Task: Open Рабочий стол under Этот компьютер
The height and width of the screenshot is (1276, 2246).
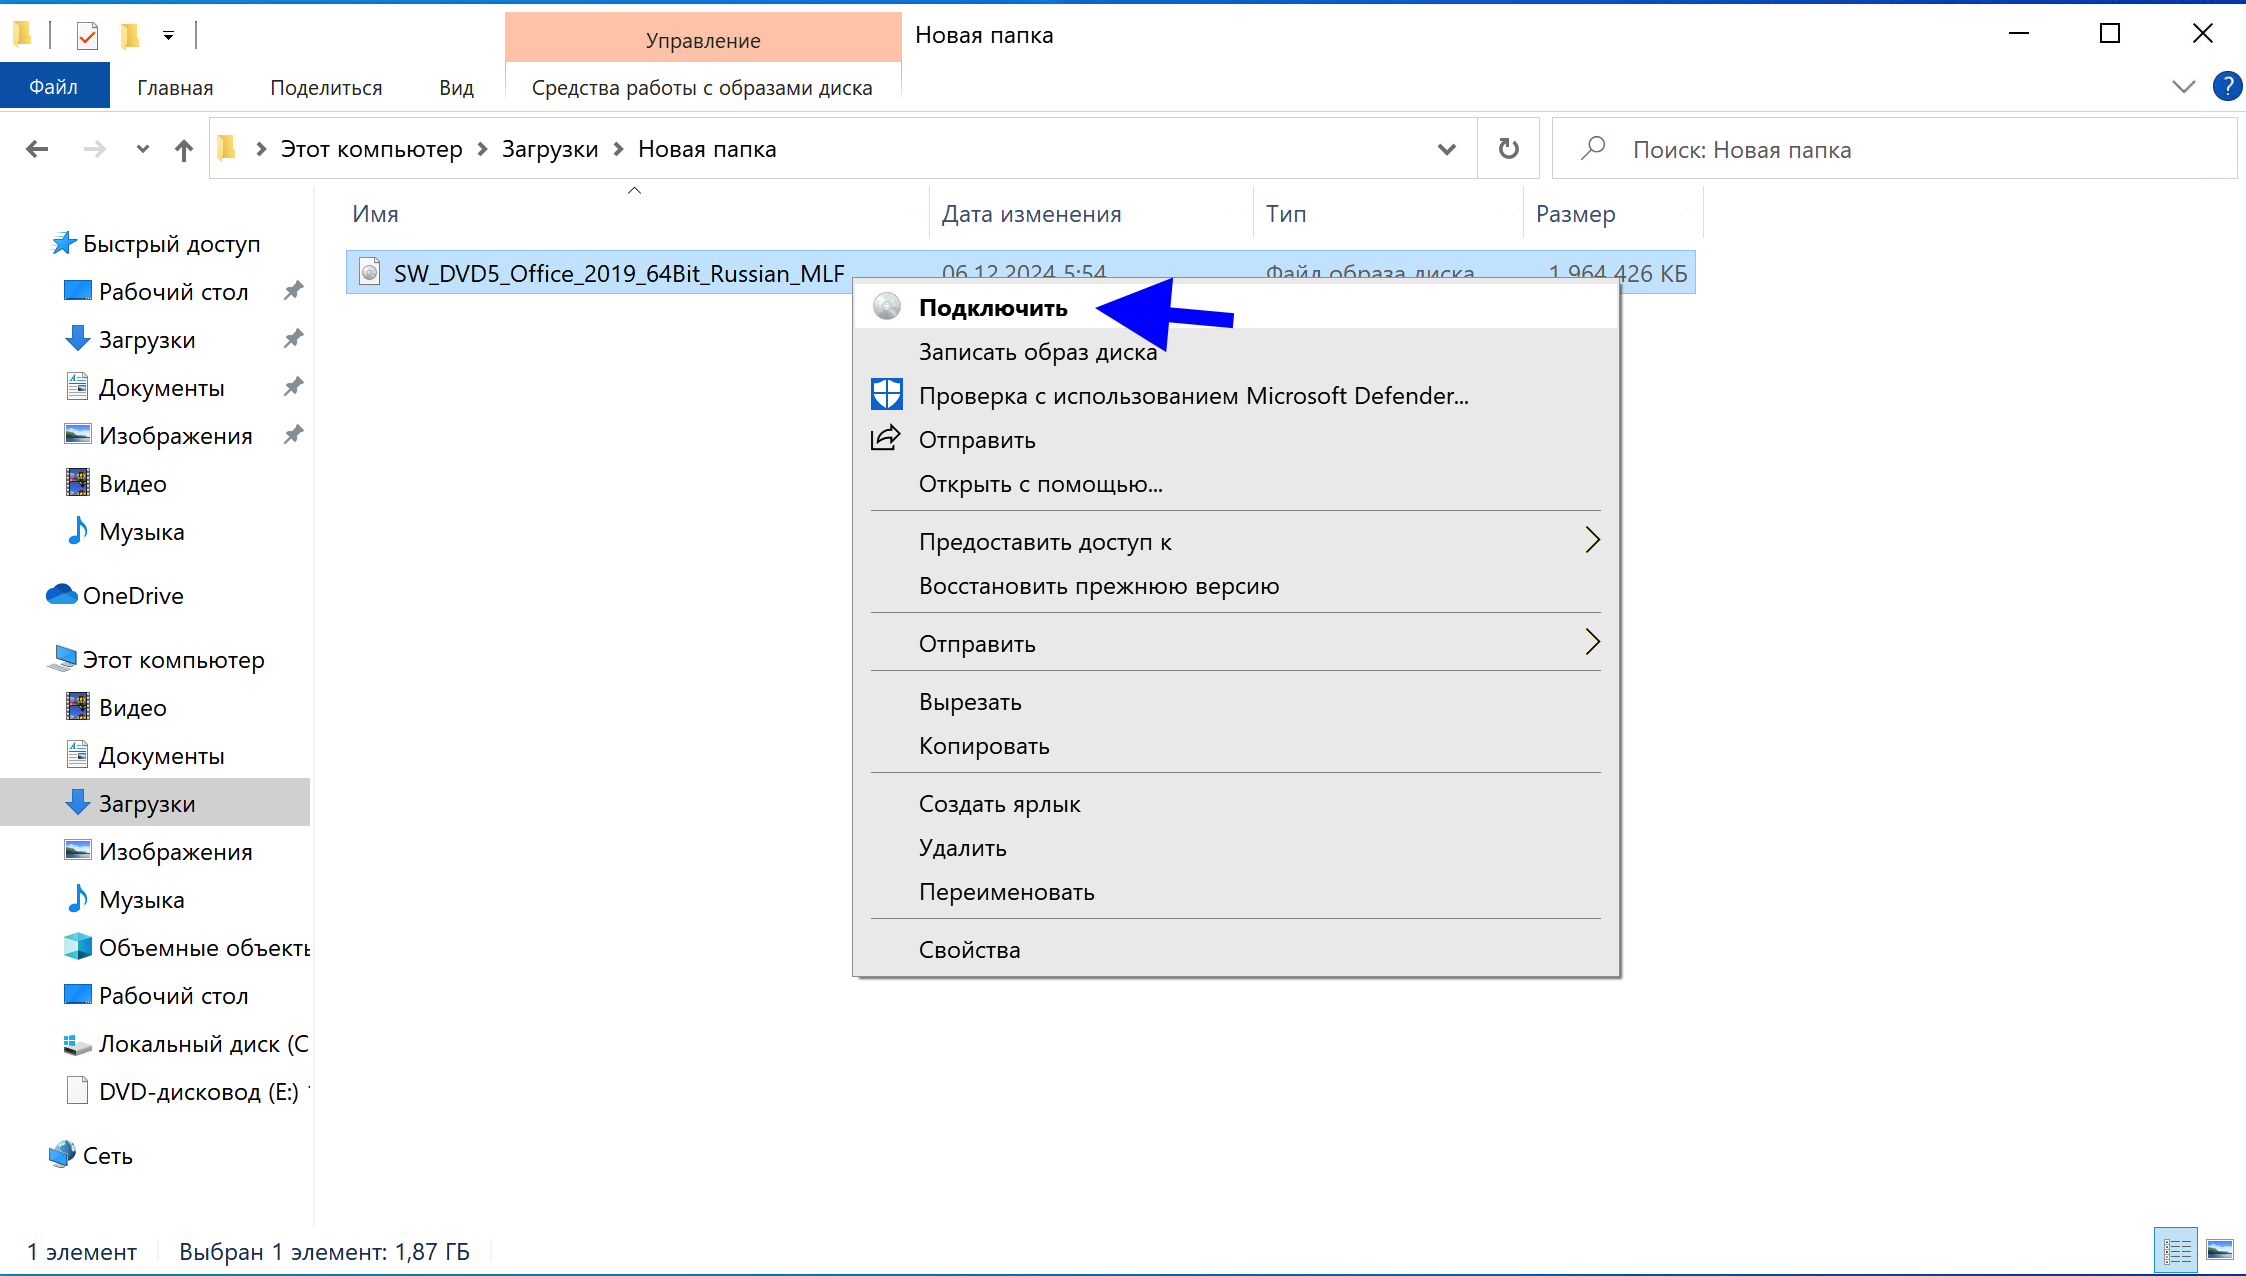Action: pyautogui.click(x=173, y=995)
